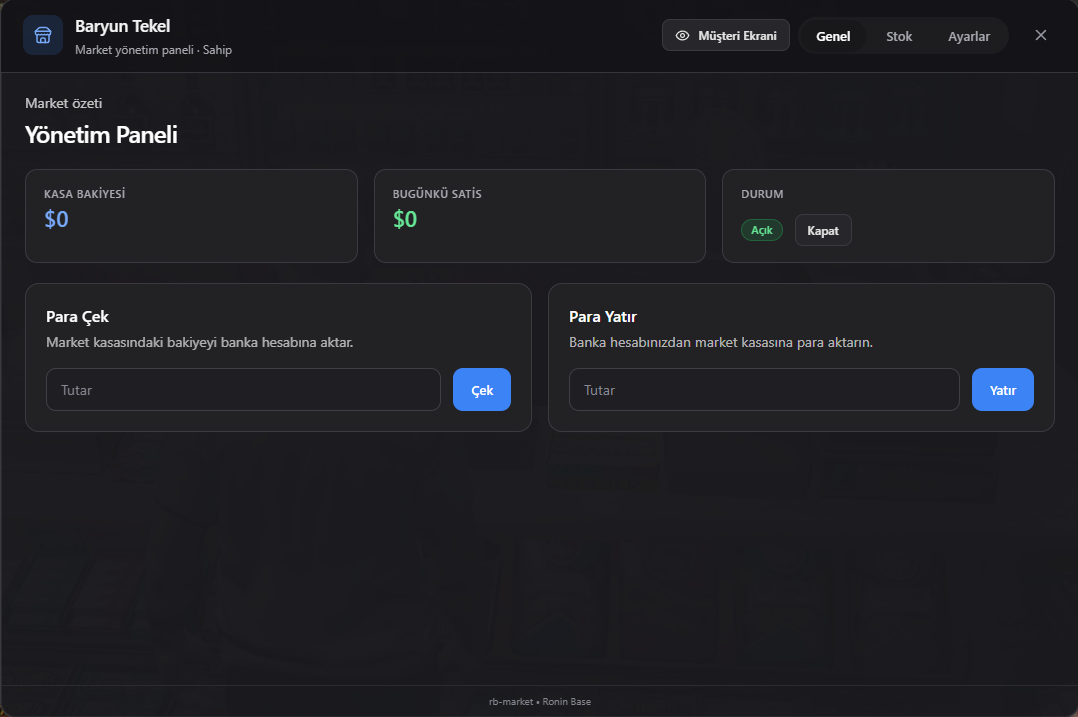Click the Para Yatır heading

(603, 317)
